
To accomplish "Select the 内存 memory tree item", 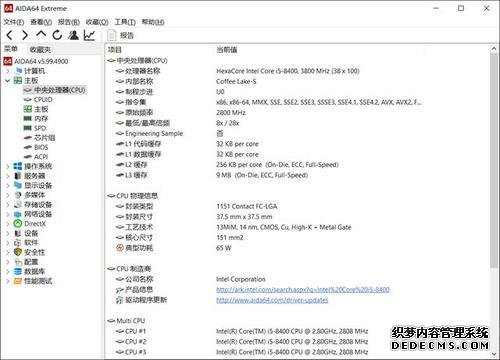I will coord(36,119).
